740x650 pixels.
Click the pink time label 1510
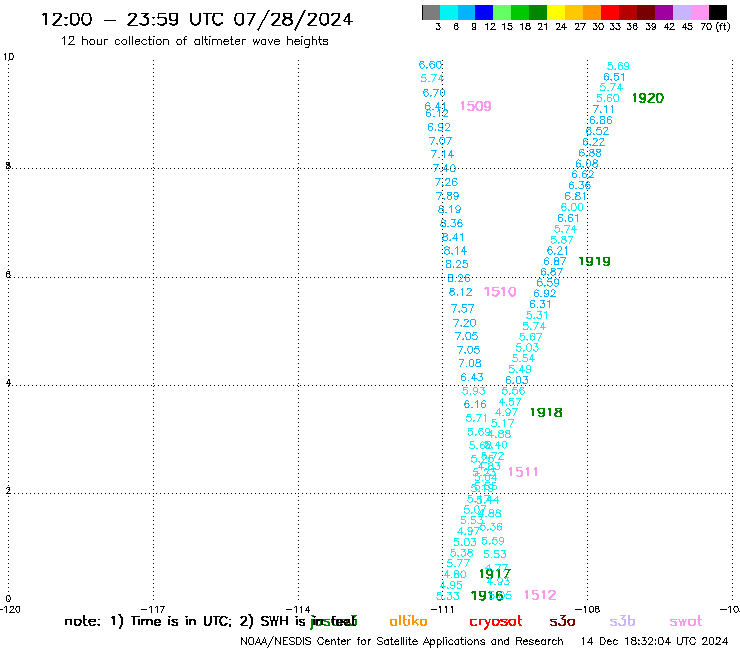pyautogui.click(x=500, y=292)
